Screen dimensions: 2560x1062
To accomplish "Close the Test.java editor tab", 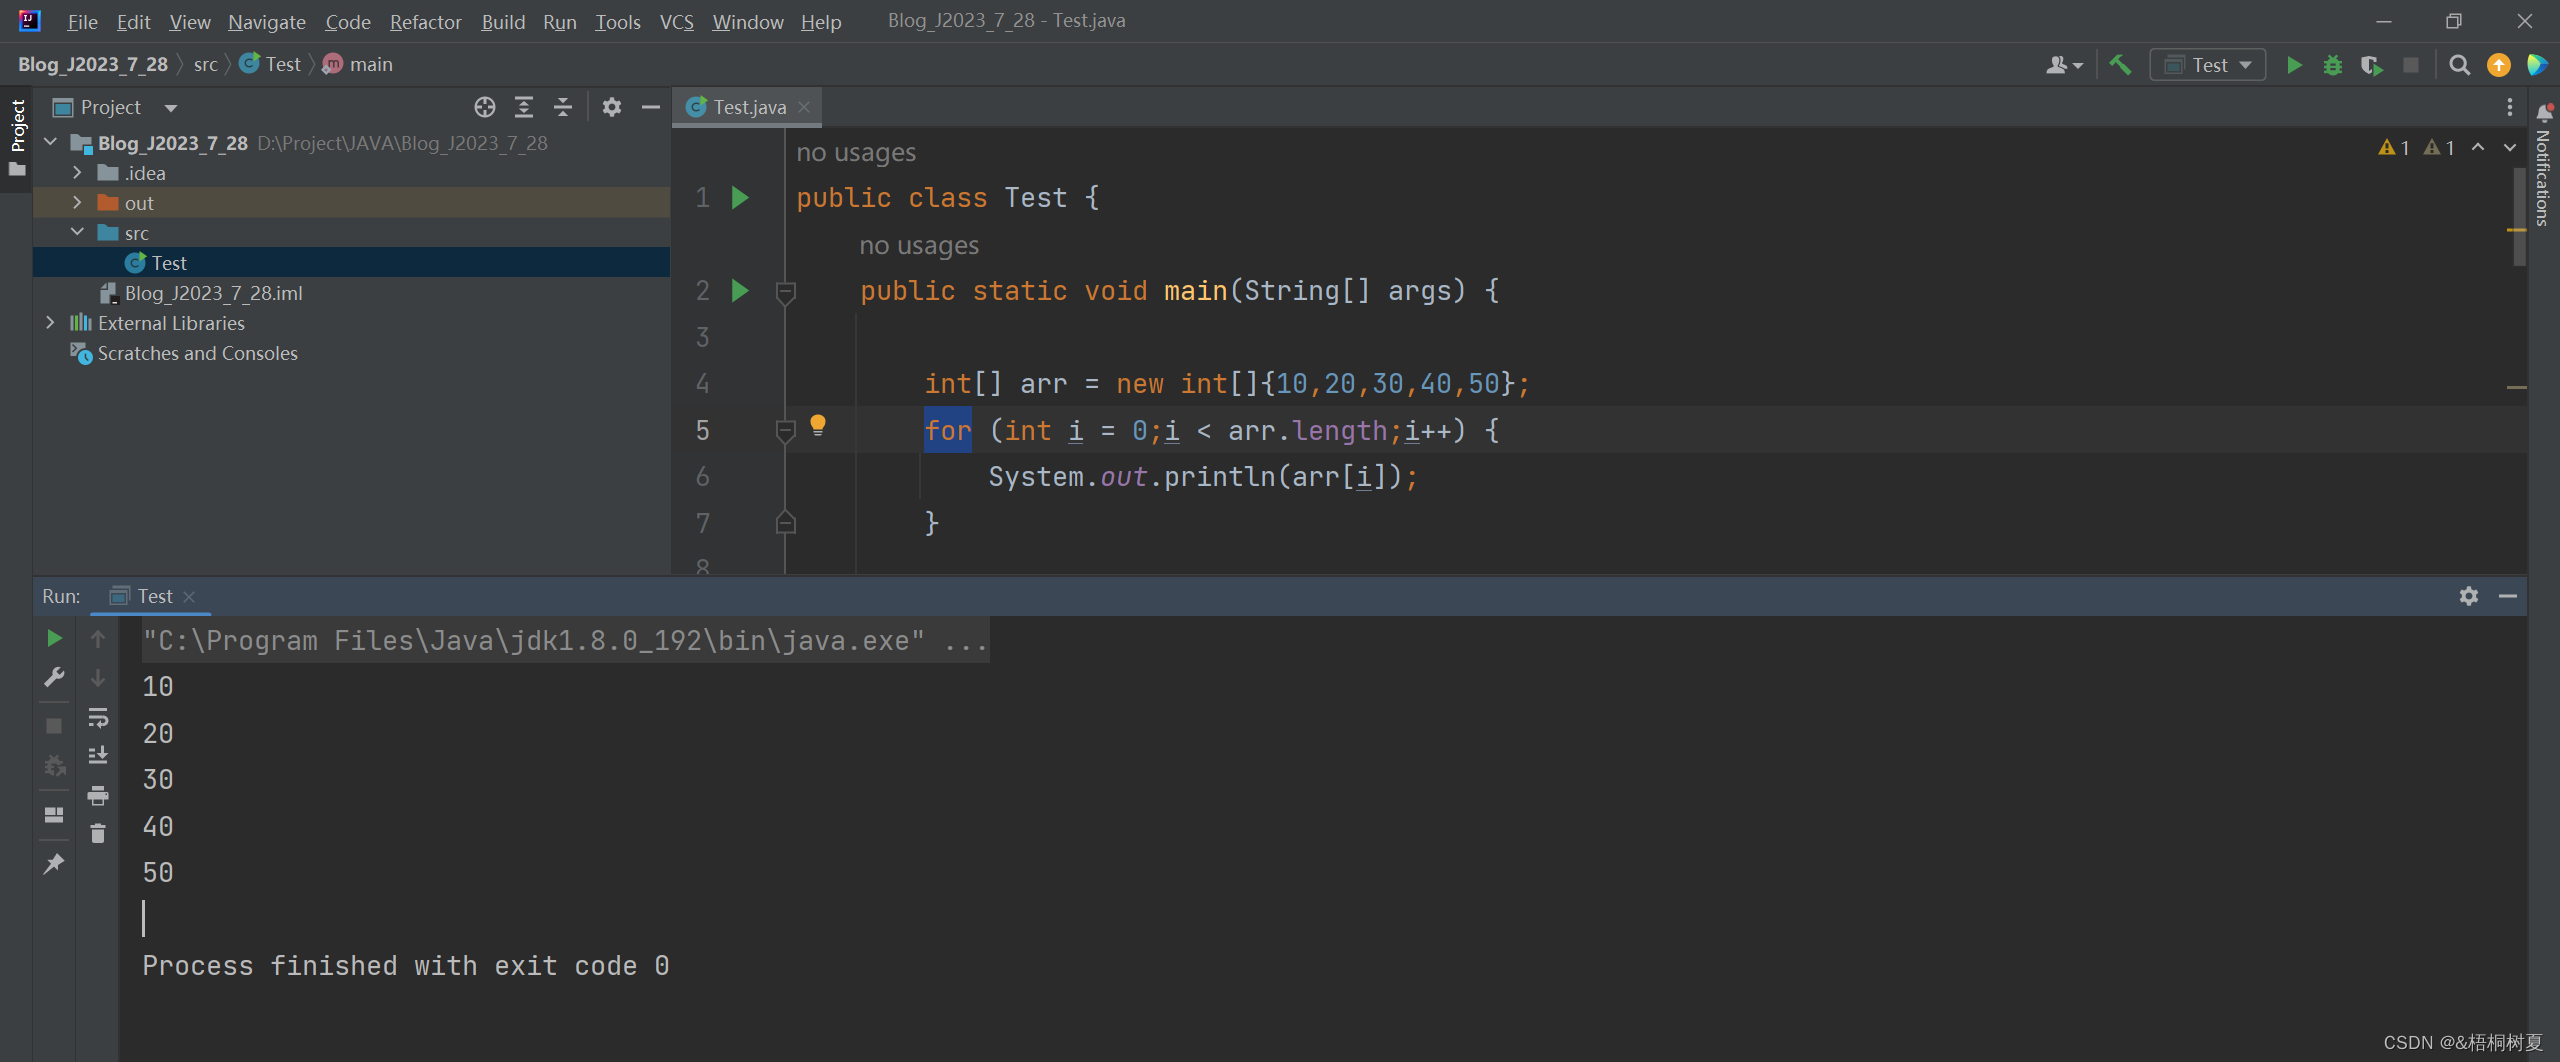I will (x=804, y=107).
